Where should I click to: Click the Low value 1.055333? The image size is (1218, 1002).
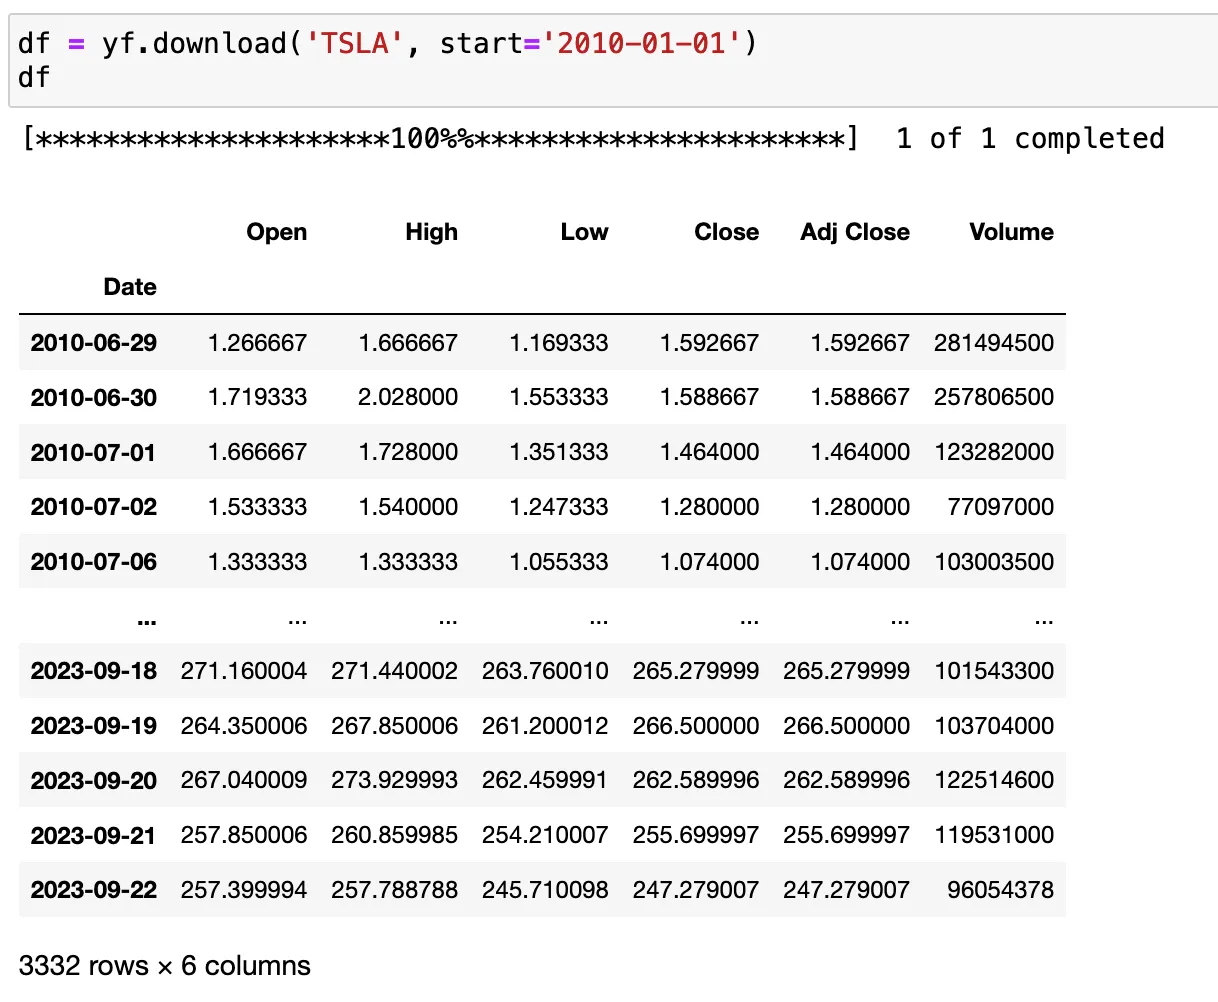click(559, 562)
